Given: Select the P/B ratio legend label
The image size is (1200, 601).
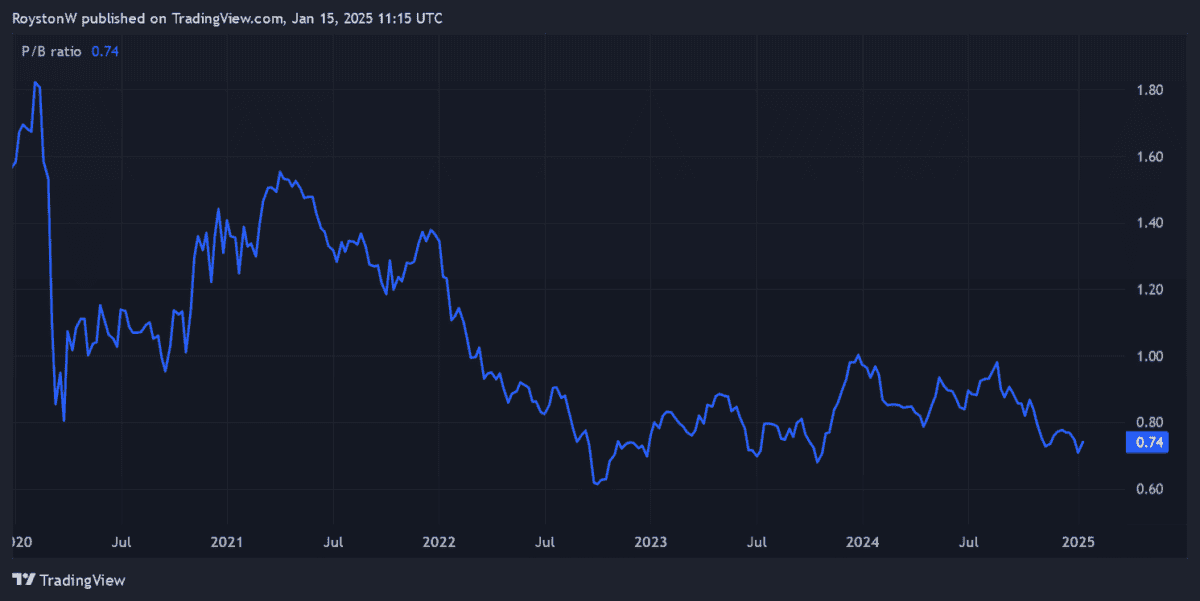Looking at the screenshot, I should (52, 51).
